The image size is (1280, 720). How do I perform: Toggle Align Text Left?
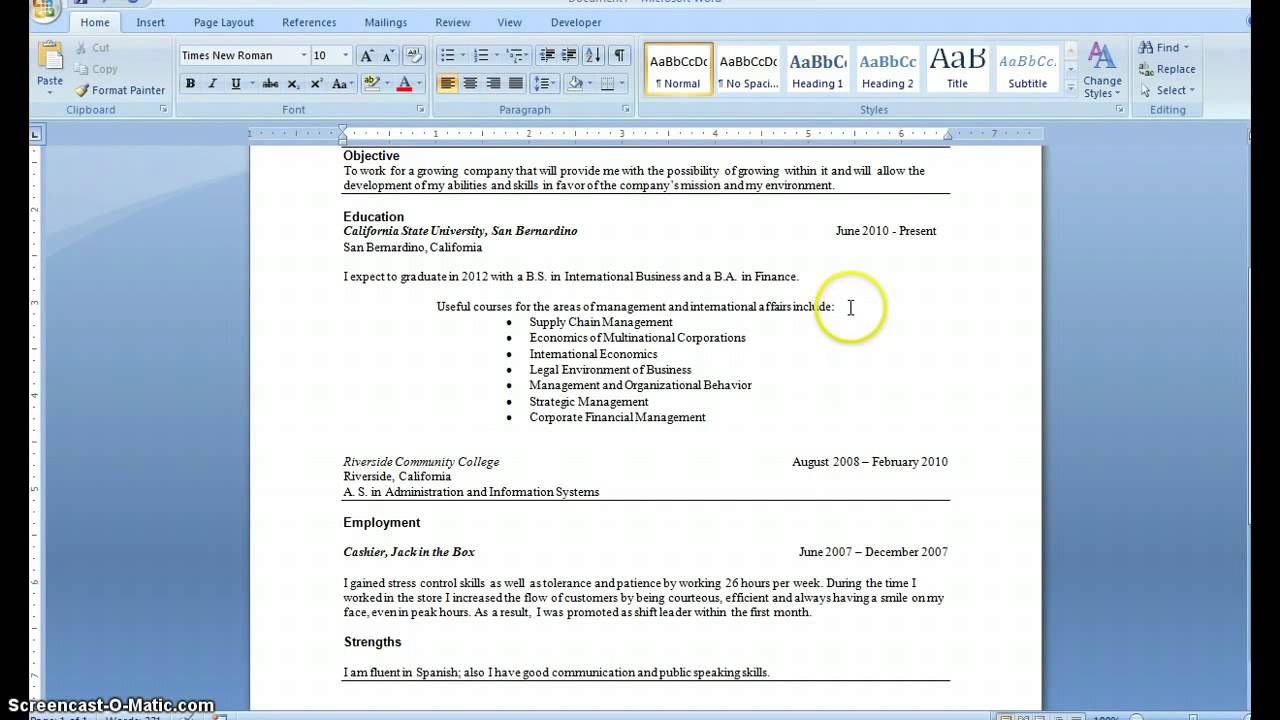(447, 84)
